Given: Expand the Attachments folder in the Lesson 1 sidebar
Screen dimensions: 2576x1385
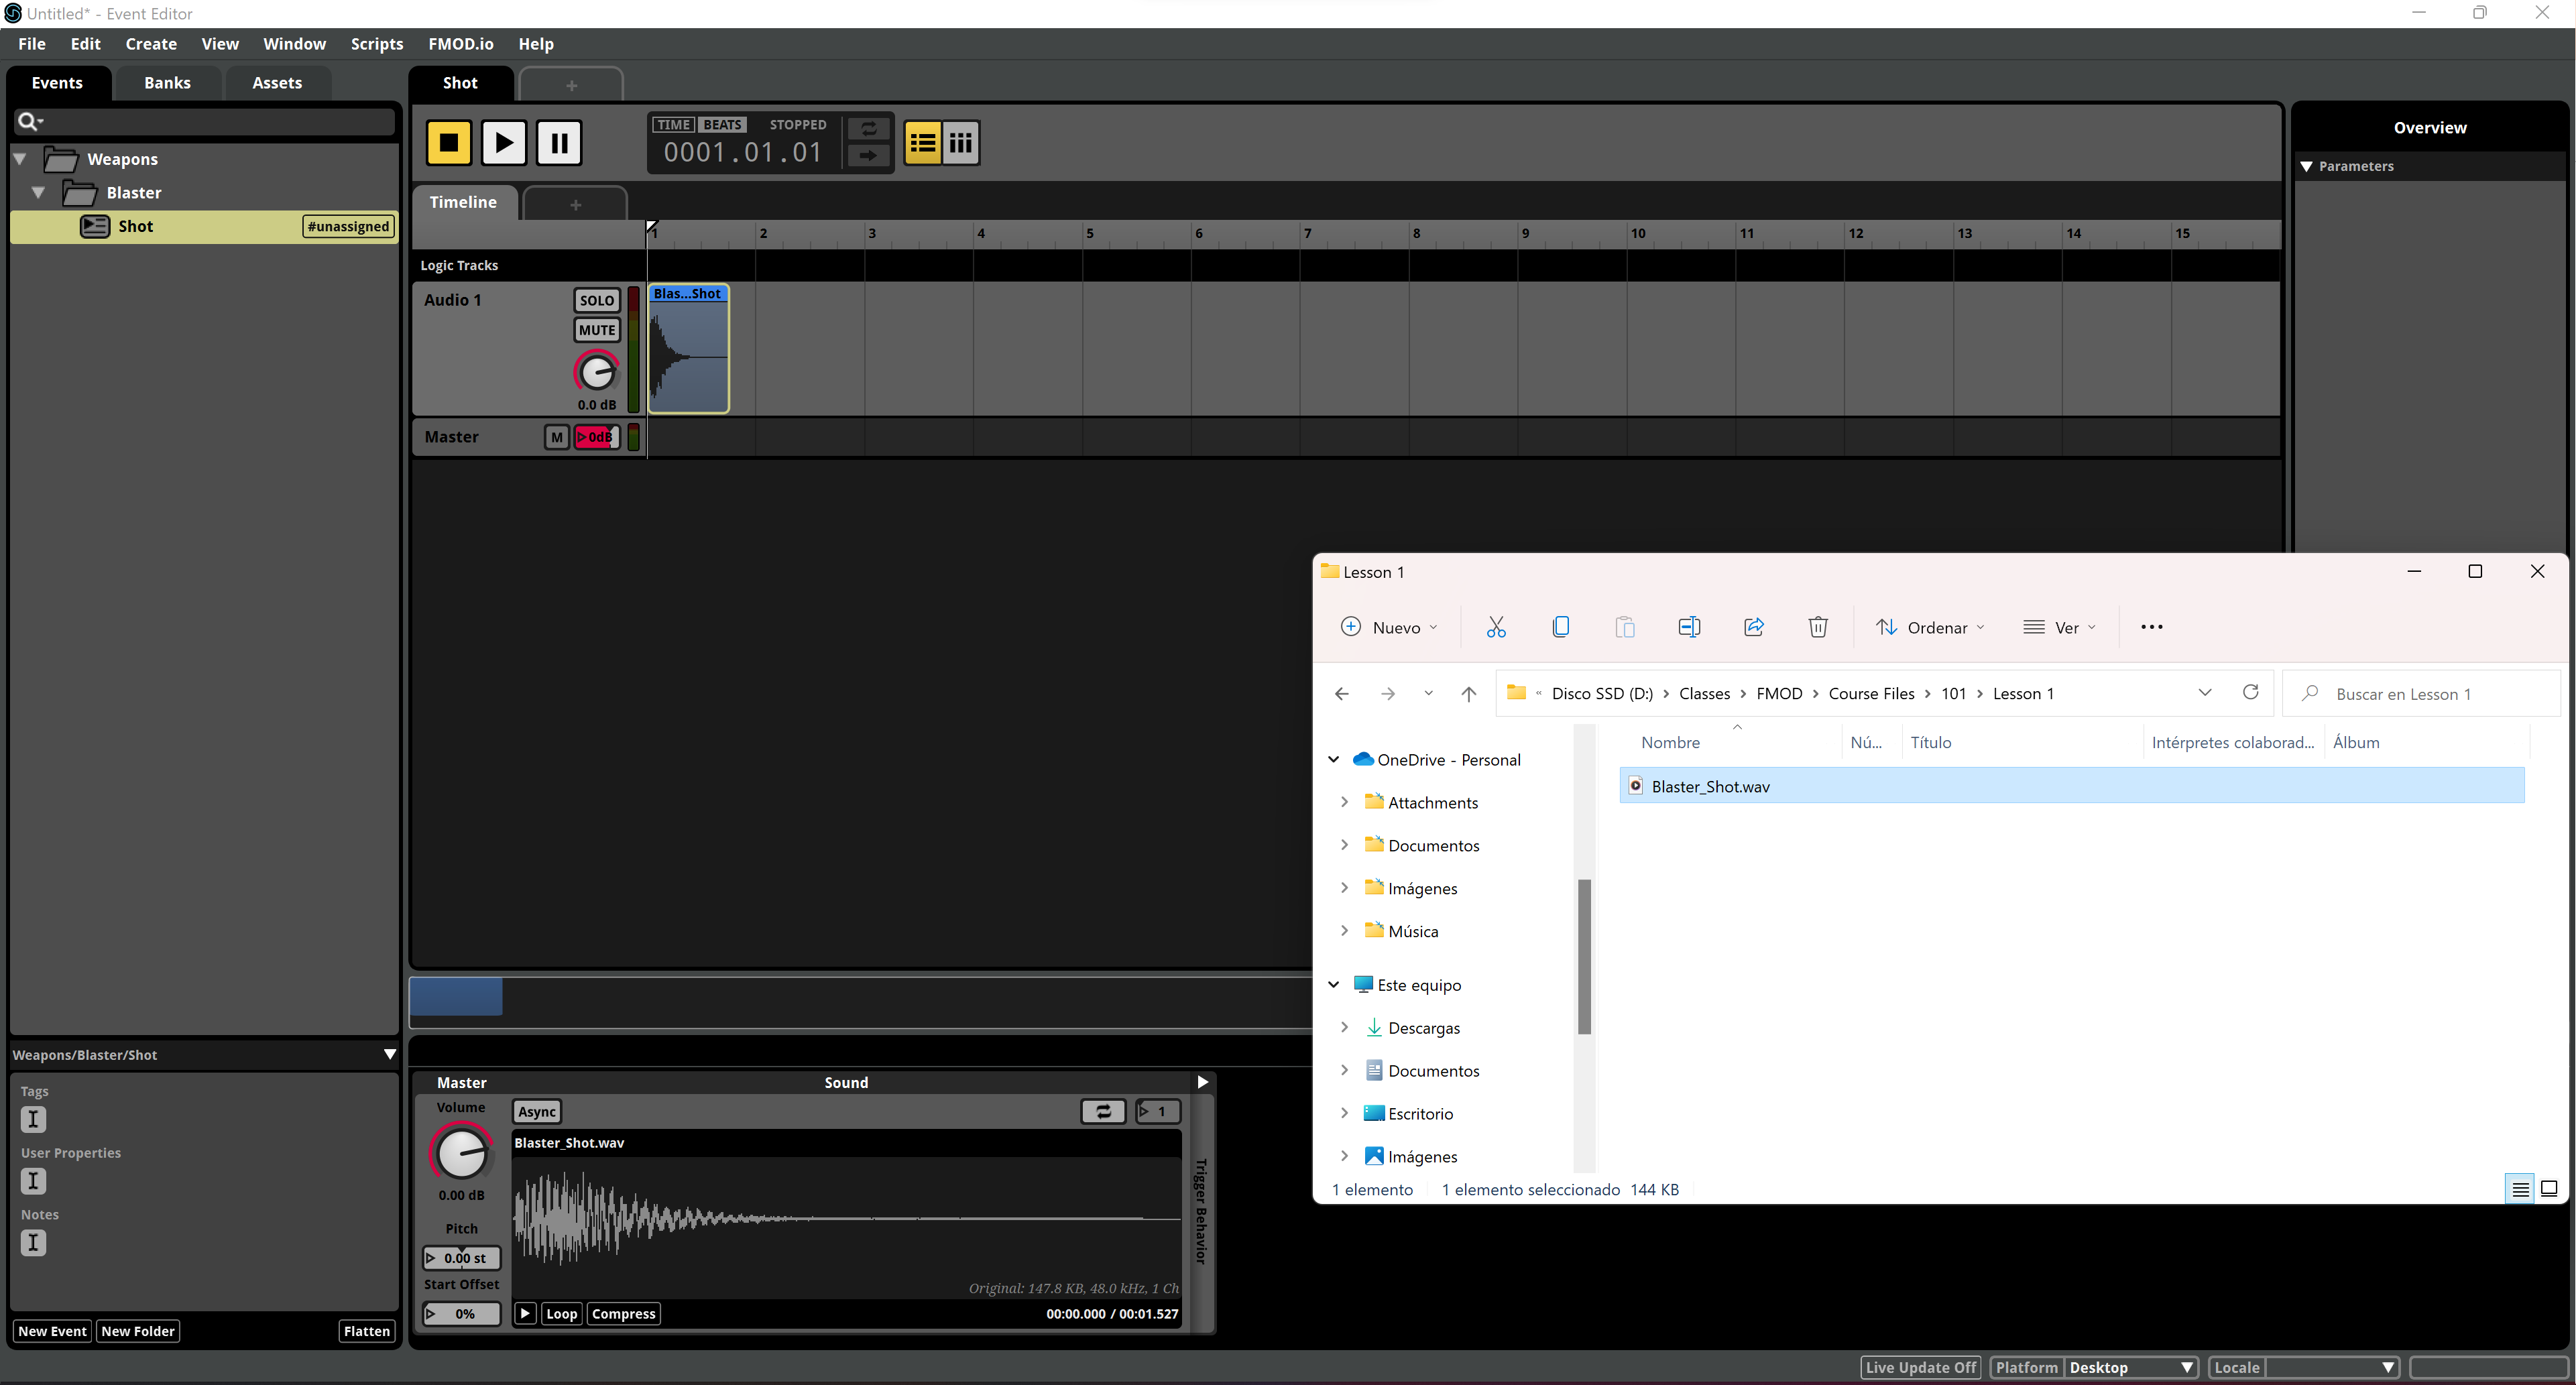Looking at the screenshot, I should [x=1345, y=802].
